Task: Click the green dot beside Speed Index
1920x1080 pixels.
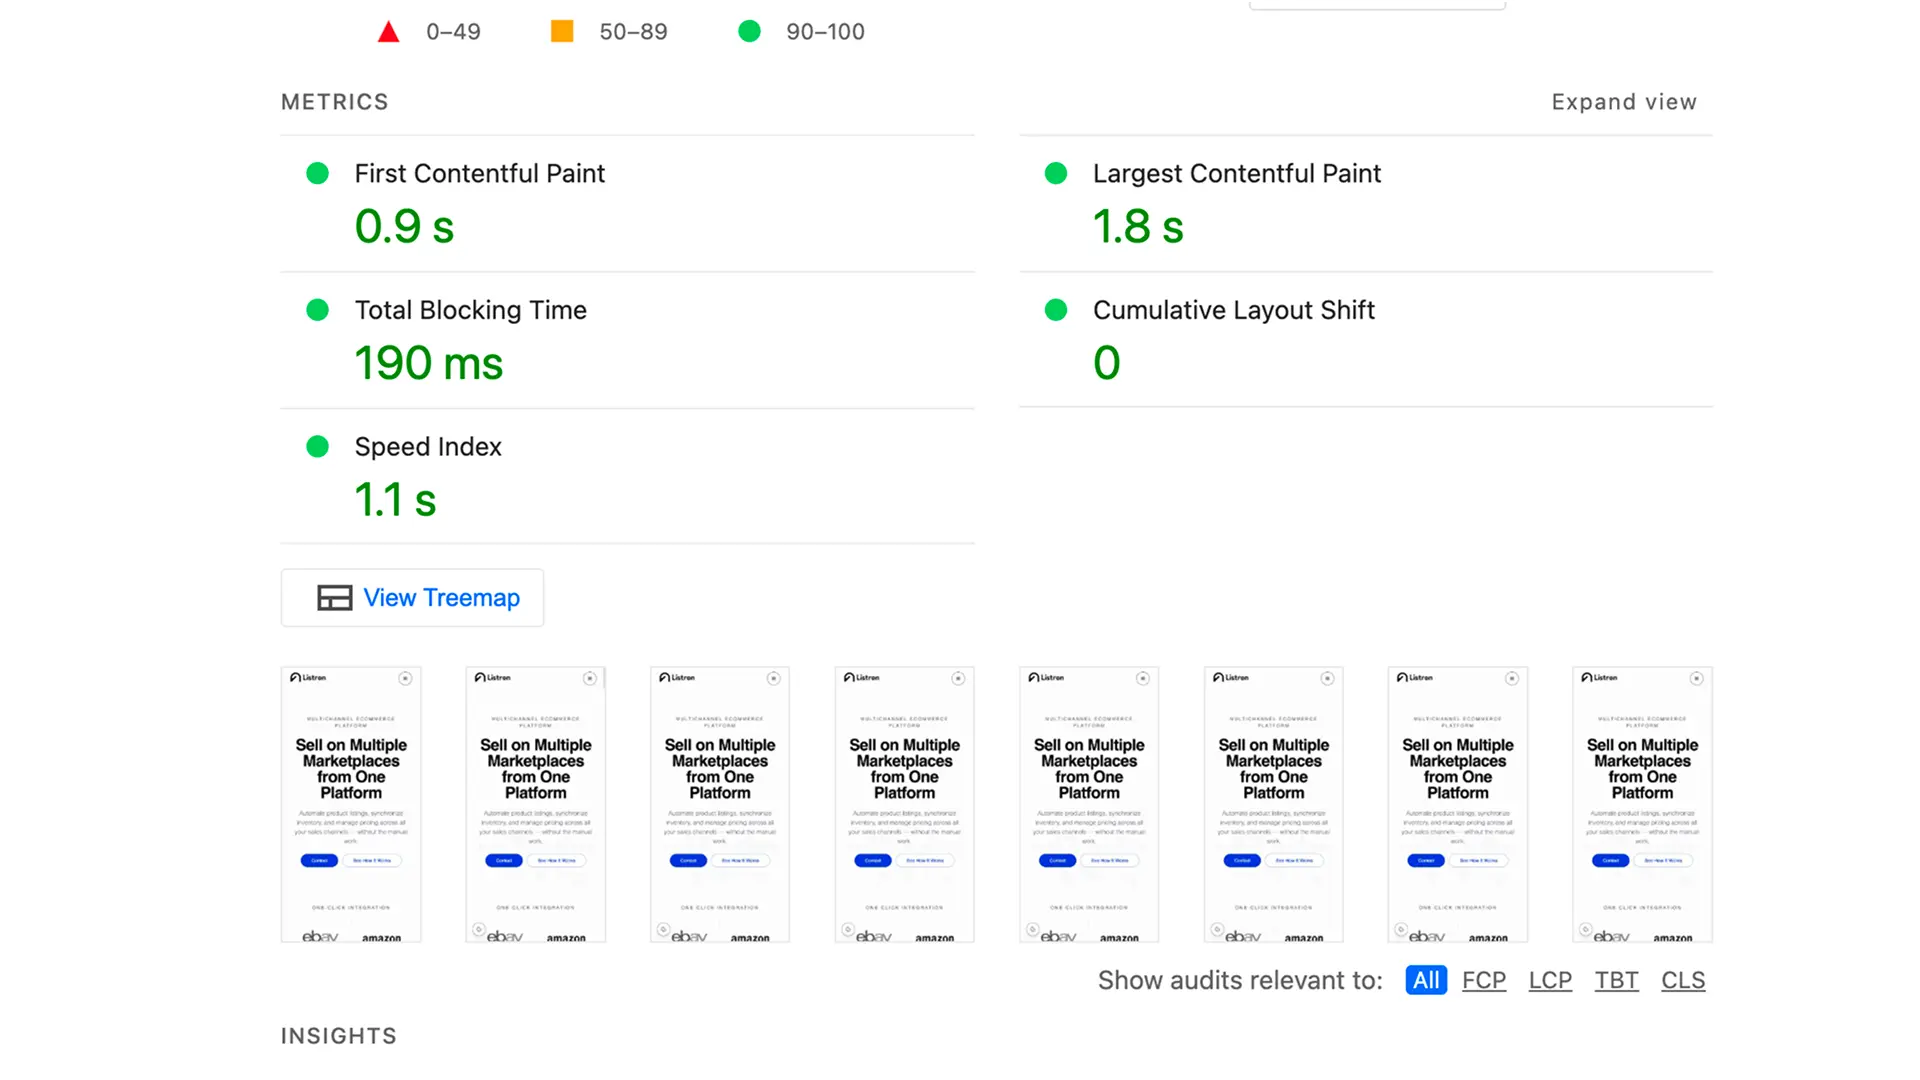Action: point(318,447)
